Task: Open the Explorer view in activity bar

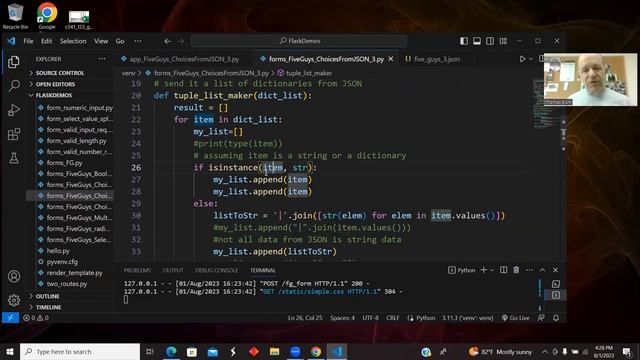Action: click(14, 62)
